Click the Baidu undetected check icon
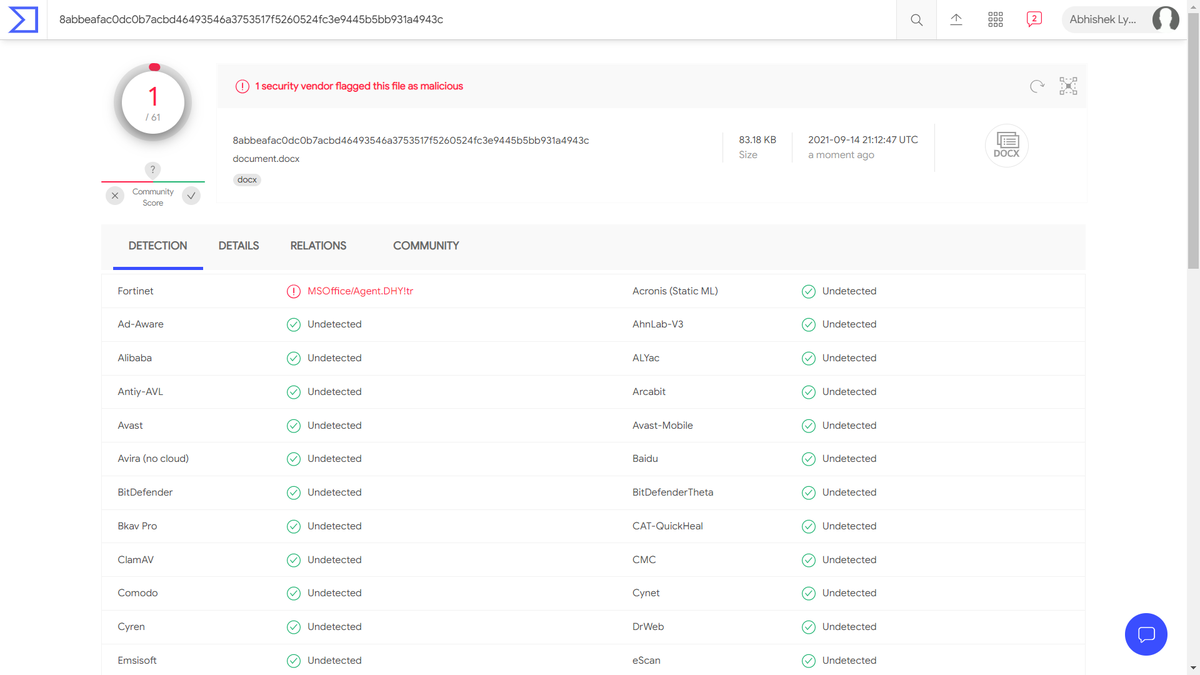1200x675 pixels. pos(808,459)
